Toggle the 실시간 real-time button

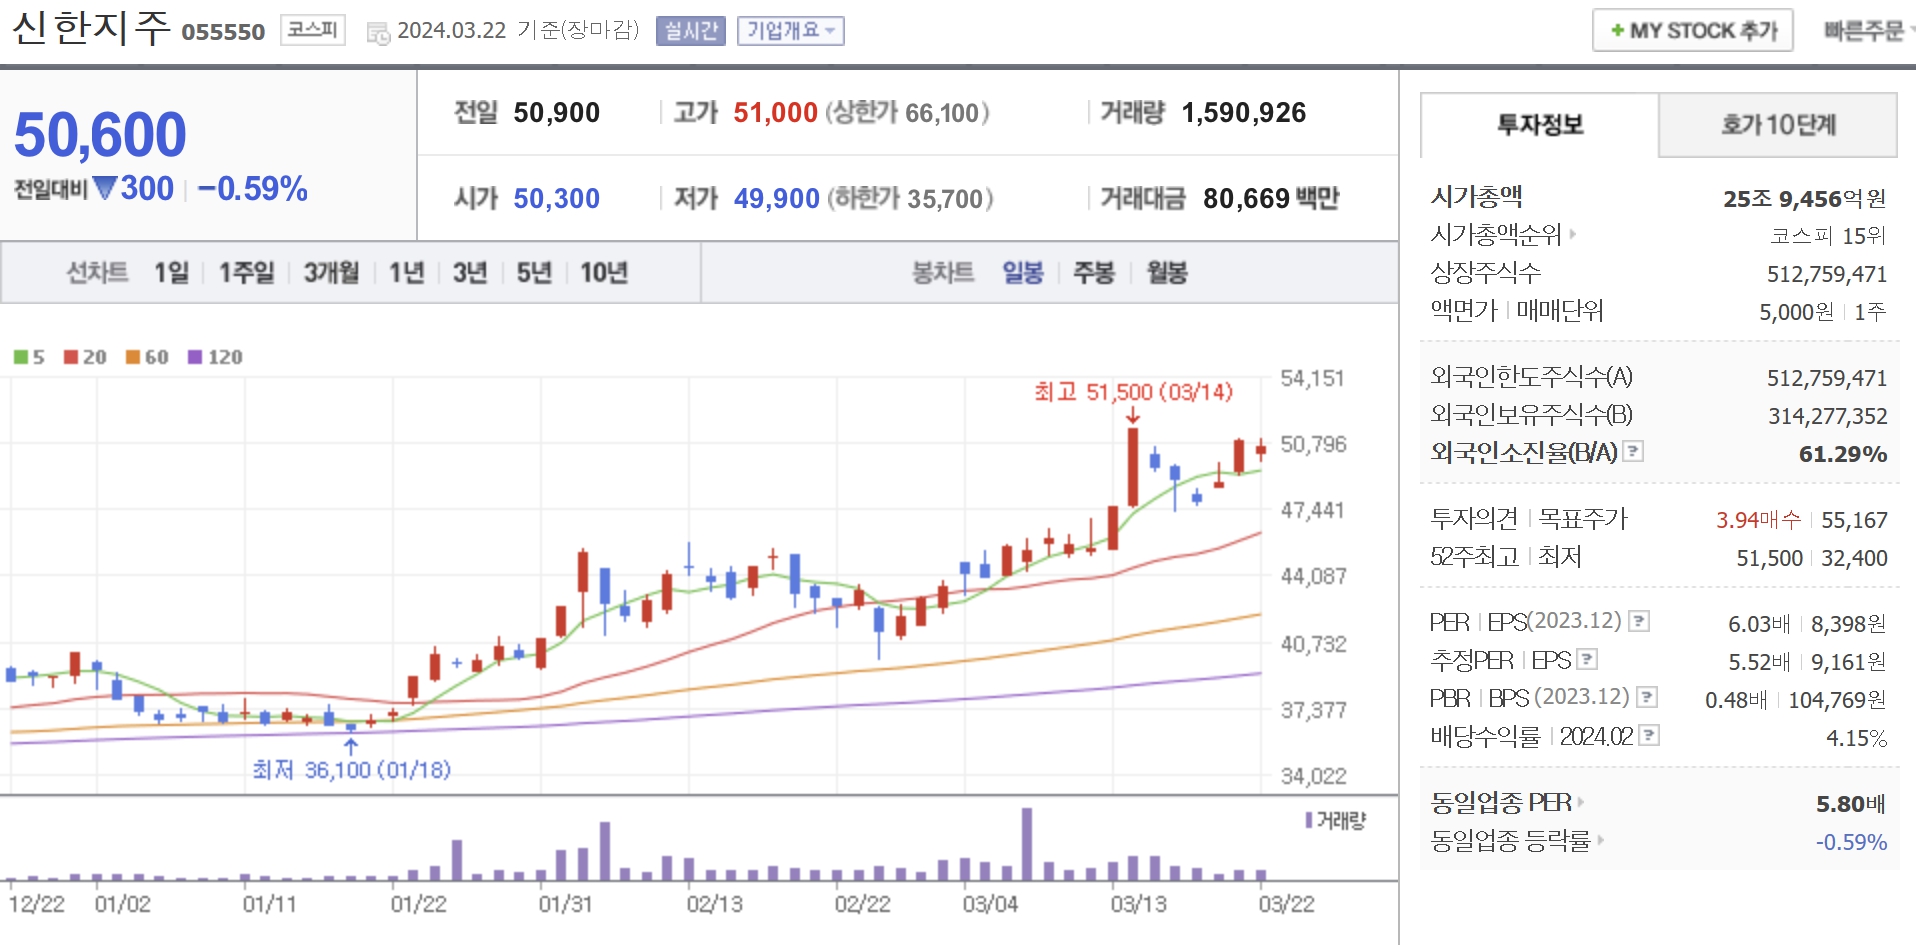tap(691, 31)
